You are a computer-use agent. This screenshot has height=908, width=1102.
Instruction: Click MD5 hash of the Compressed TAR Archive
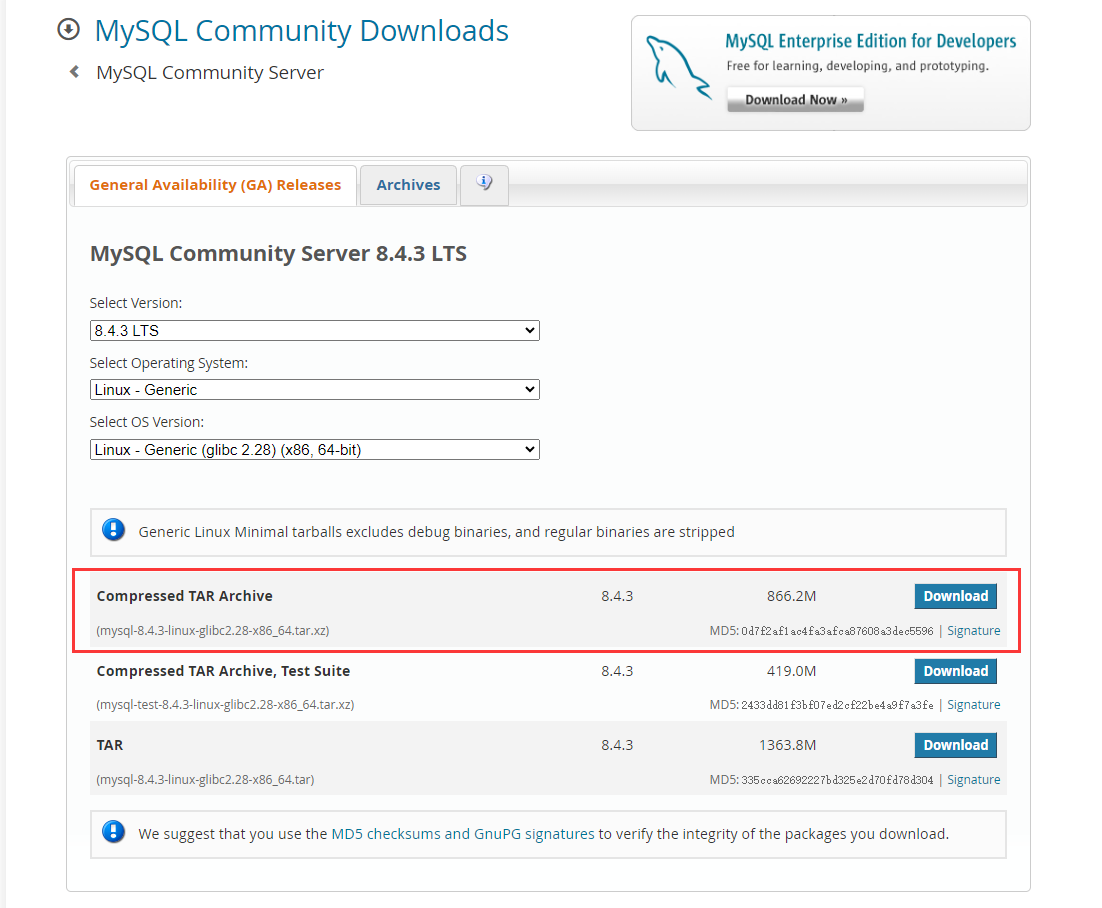(837, 631)
